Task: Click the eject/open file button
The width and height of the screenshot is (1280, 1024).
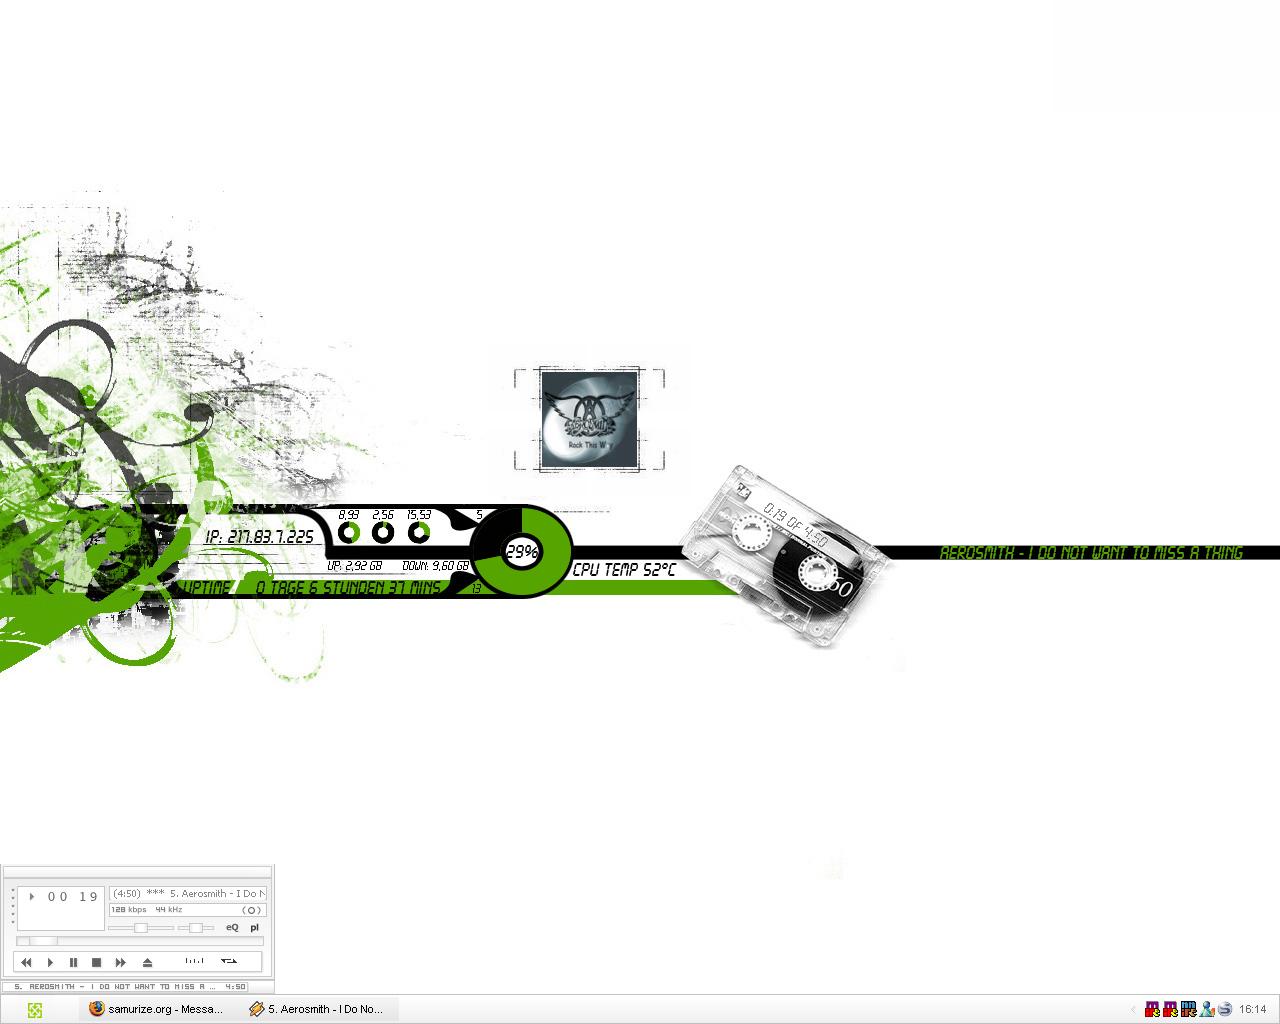Action: [x=147, y=962]
